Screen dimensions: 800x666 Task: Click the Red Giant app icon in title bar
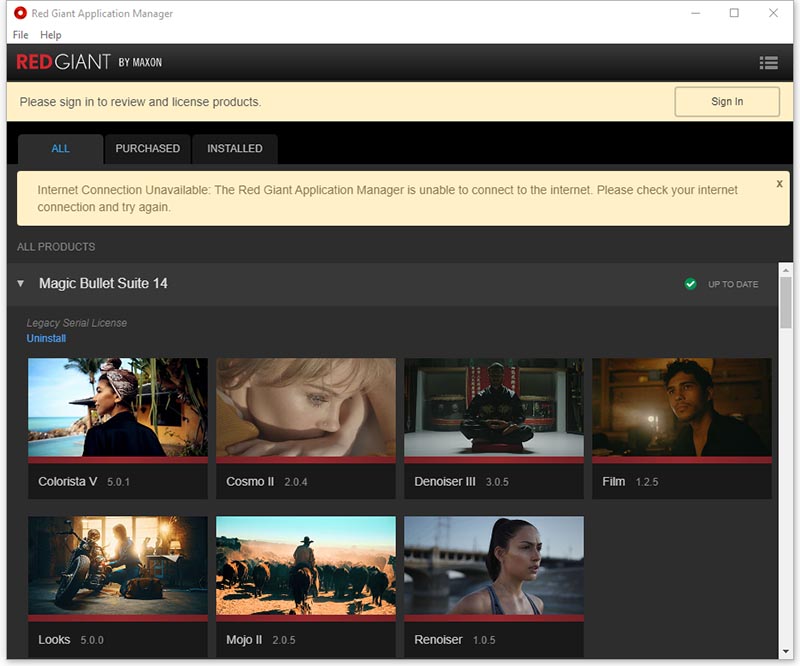[x=20, y=13]
